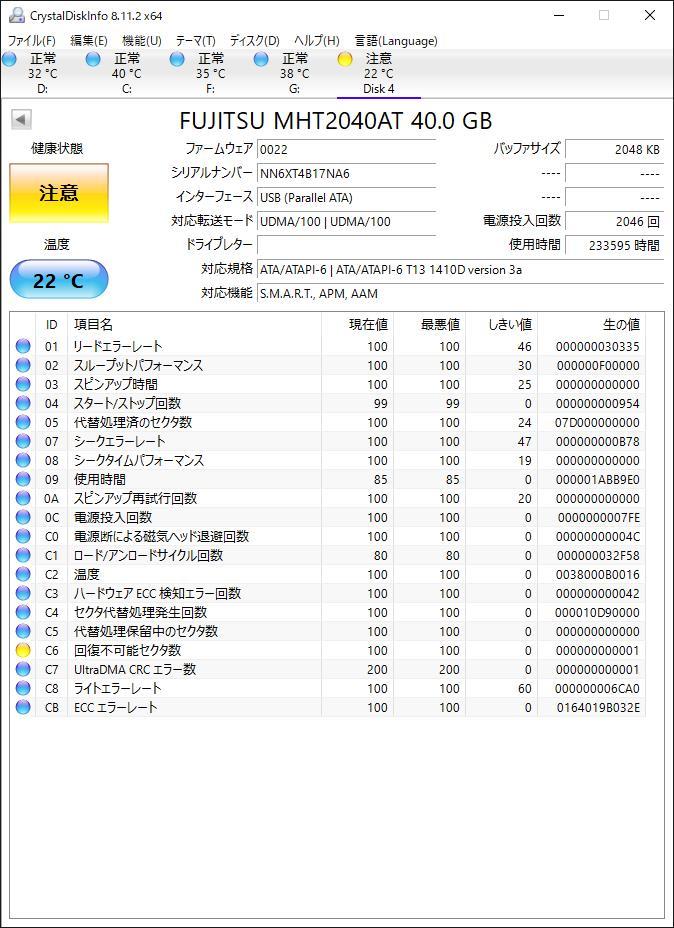
Task: Open the ヘルプ(H) menu
Action: point(317,41)
